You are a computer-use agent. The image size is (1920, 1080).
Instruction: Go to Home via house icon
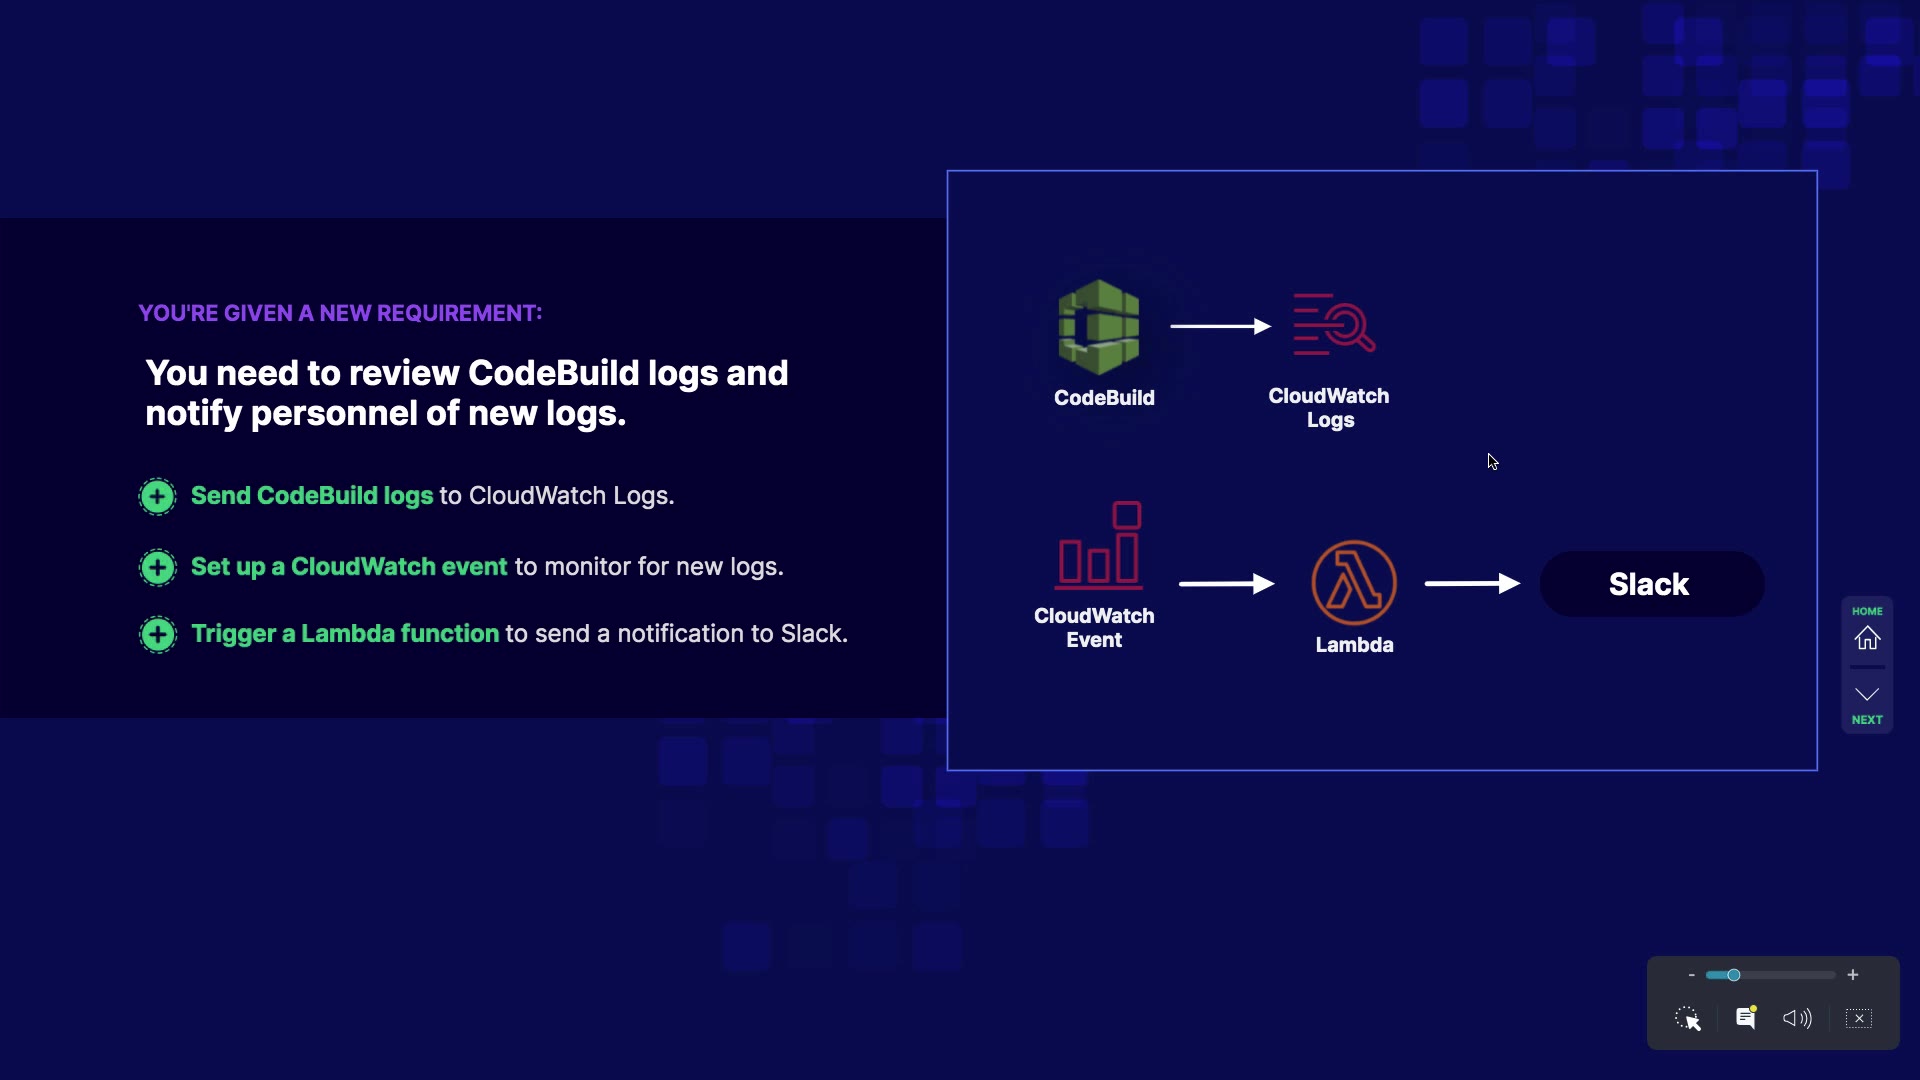1867,638
